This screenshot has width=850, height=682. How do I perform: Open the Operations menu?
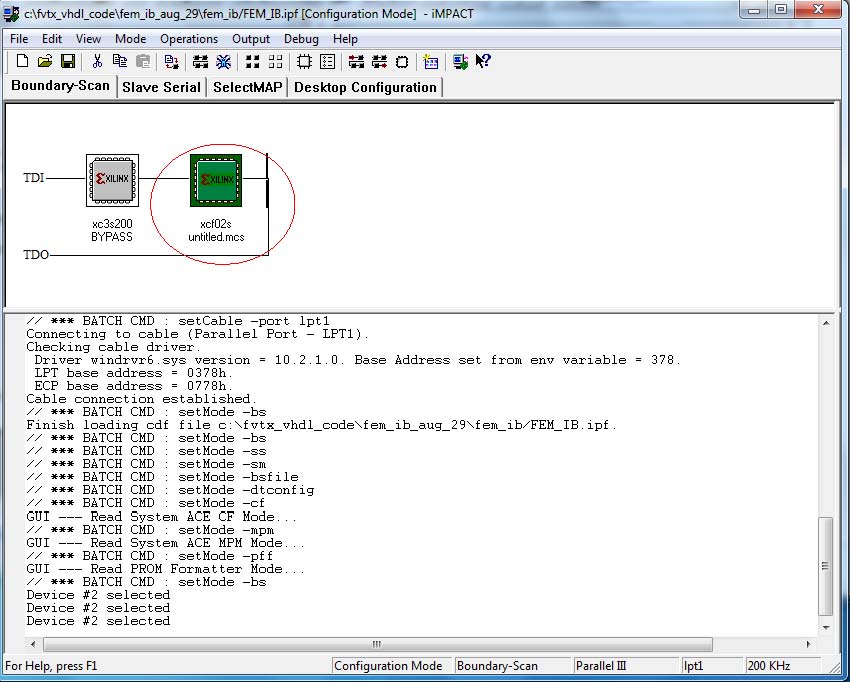pos(188,39)
